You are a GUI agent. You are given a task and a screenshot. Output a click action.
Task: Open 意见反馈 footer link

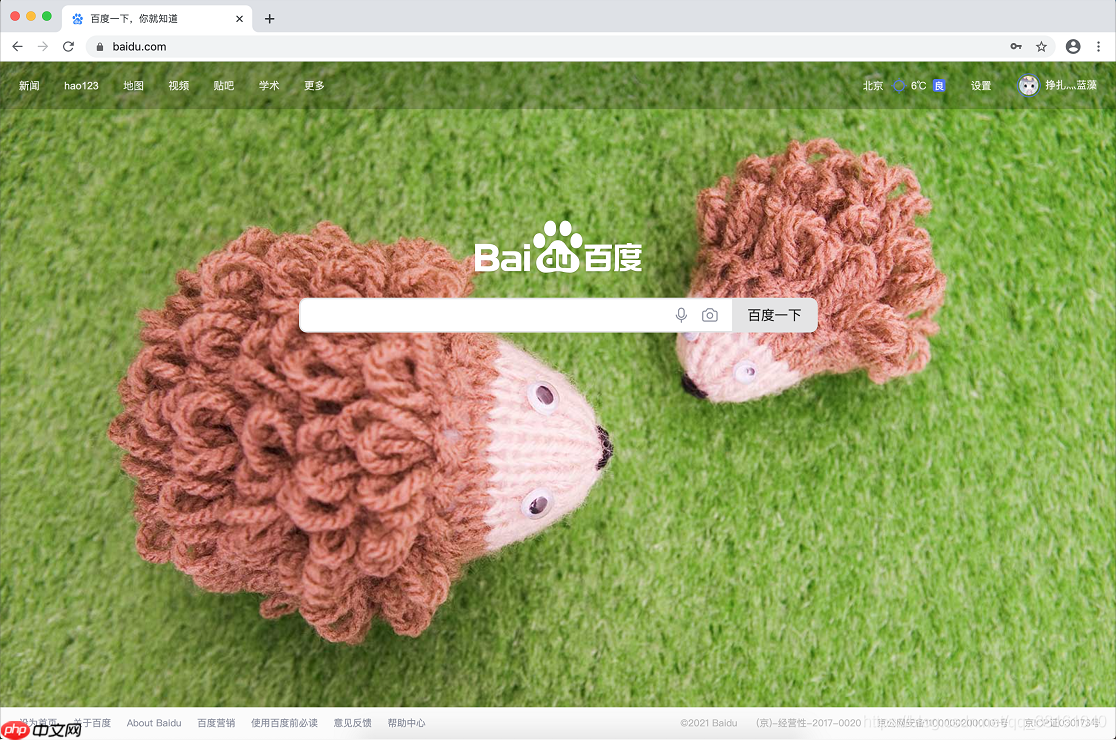coord(352,723)
